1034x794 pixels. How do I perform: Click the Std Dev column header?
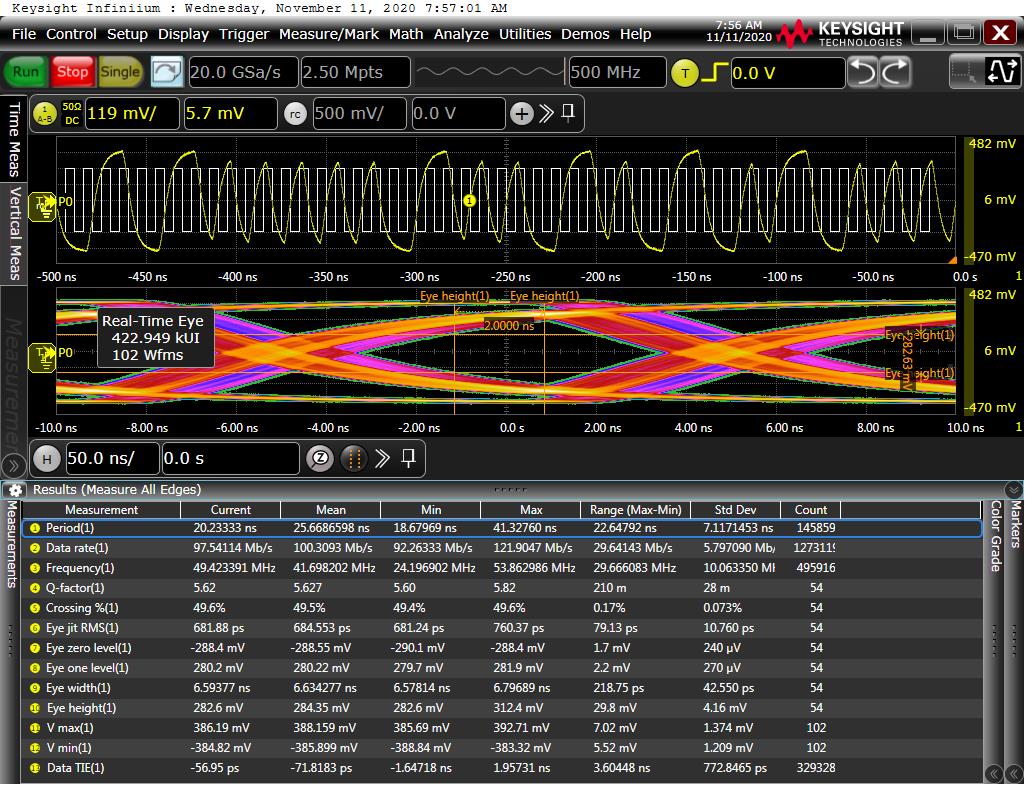[x=735, y=510]
